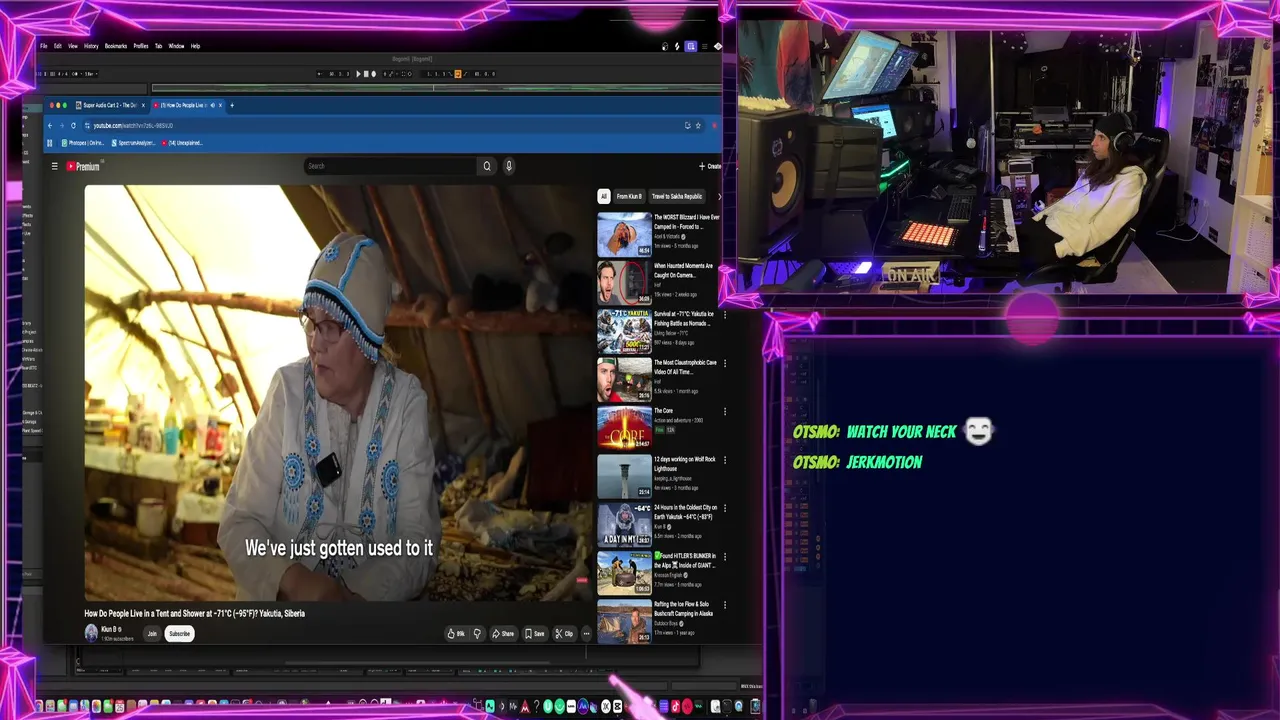Dislike the video with thumbs down

[x=476, y=633]
